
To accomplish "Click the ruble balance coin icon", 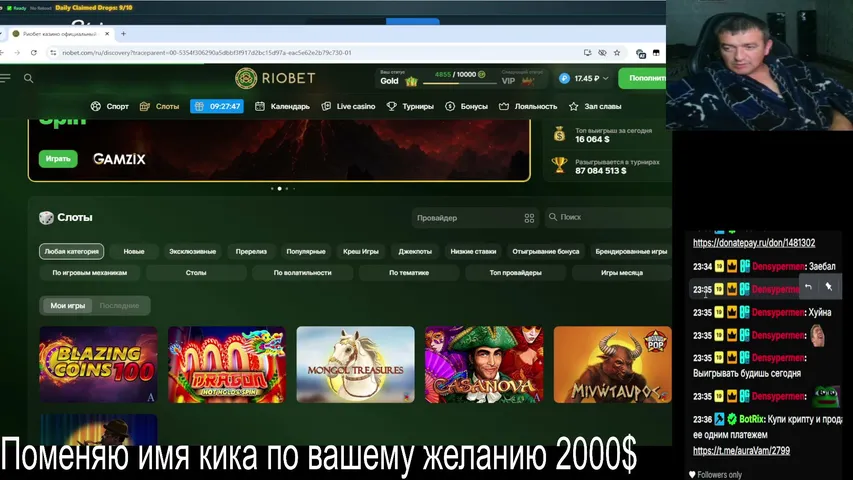I will pyautogui.click(x=564, y=78).
